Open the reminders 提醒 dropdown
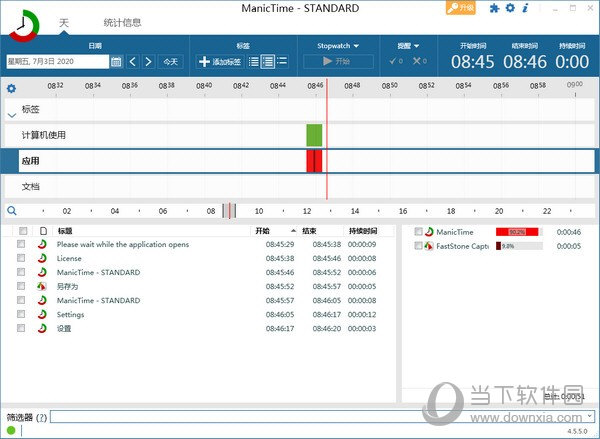600x439 pixels. 408,46
